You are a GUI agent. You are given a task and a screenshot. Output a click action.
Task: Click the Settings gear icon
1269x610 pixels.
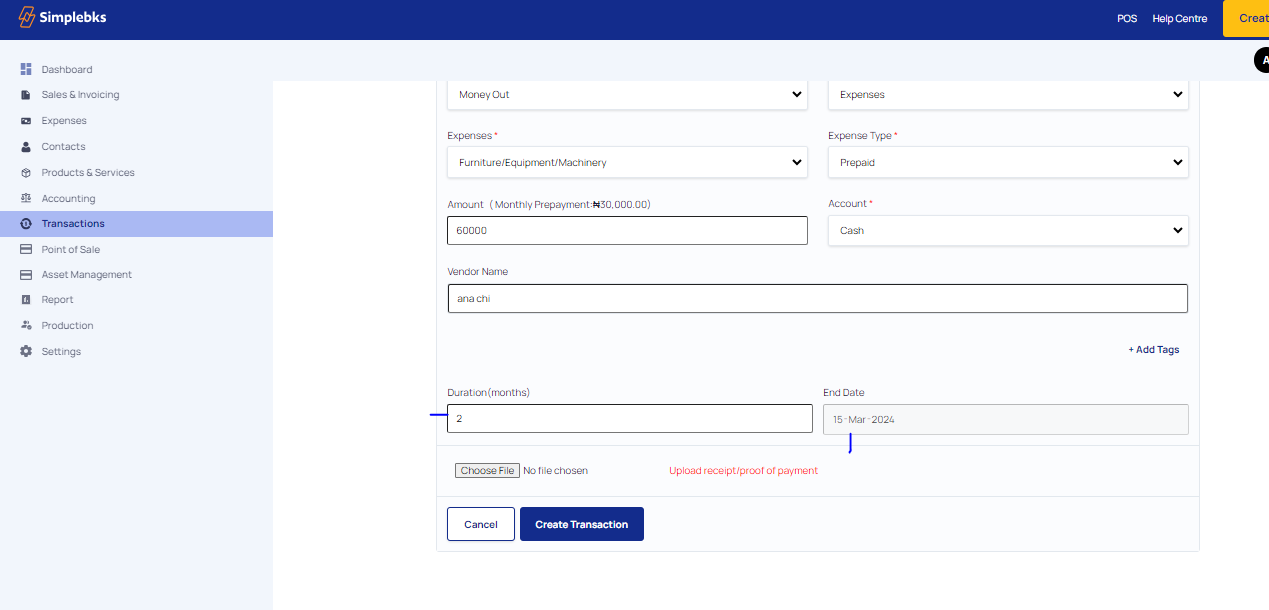(x=26, y=352)
